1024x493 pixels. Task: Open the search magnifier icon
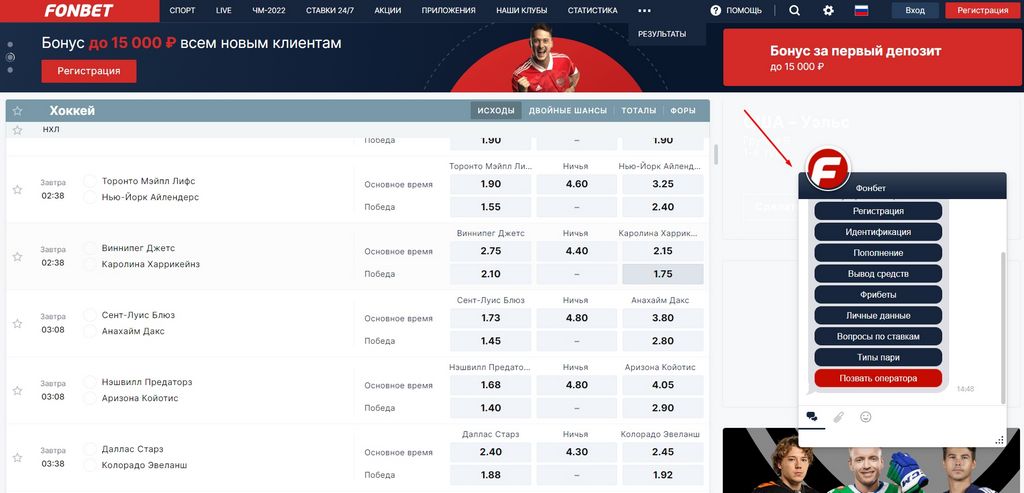coord(794,10)
